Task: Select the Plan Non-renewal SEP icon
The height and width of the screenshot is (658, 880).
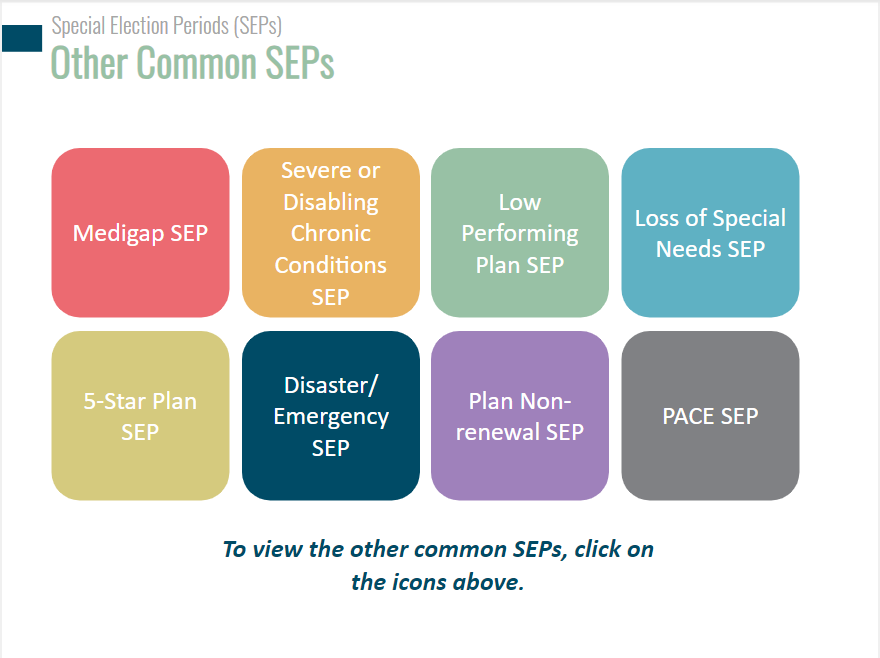Action: 520,415
